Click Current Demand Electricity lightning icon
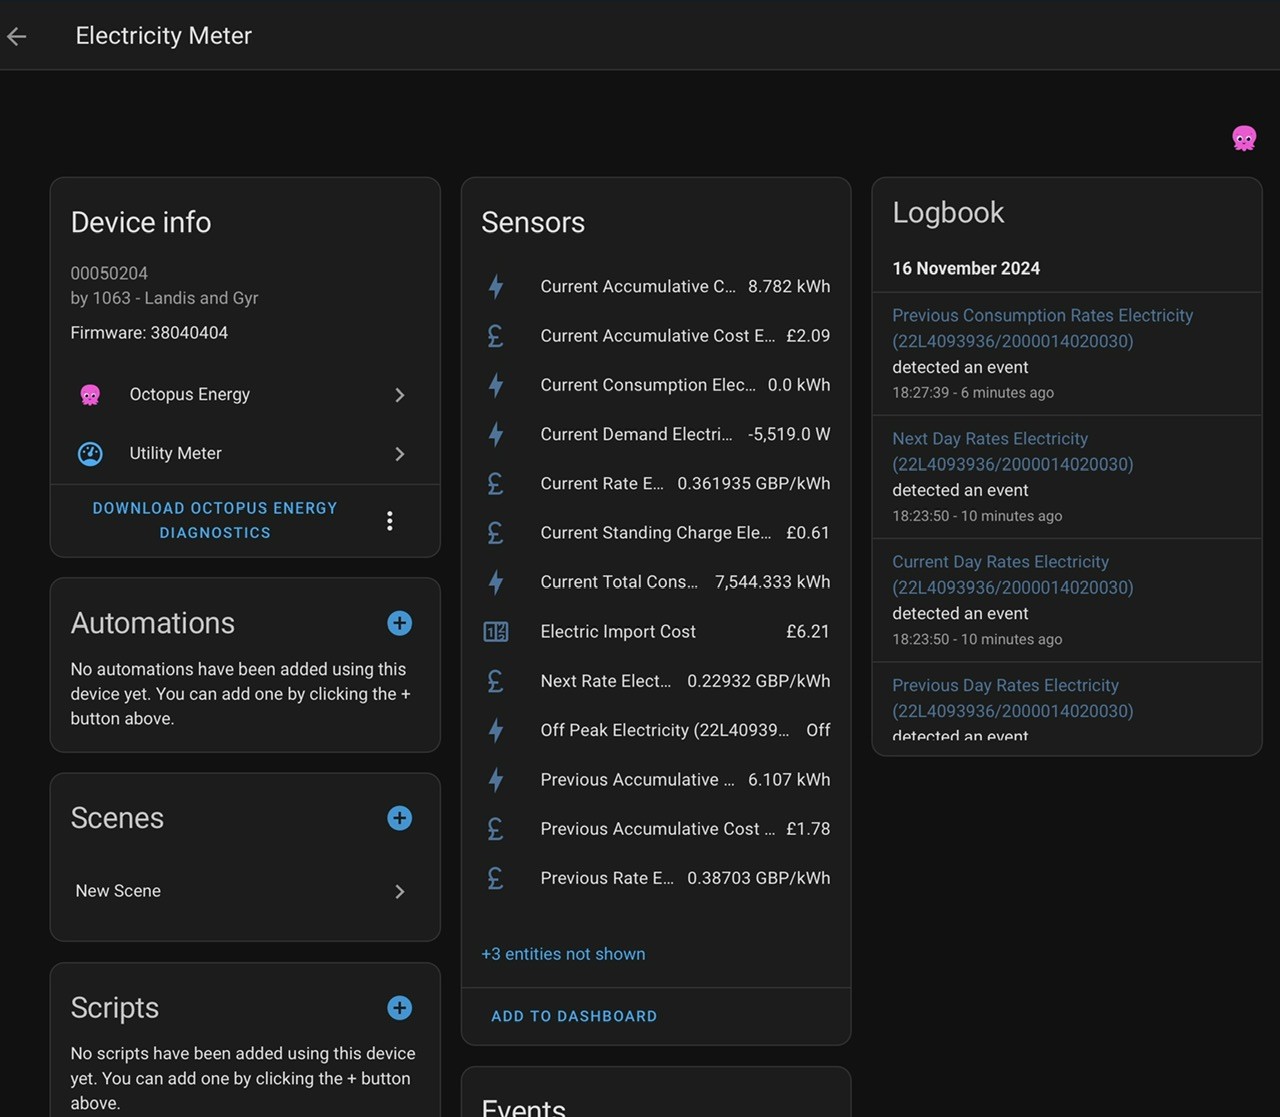 tap(496, 434)
